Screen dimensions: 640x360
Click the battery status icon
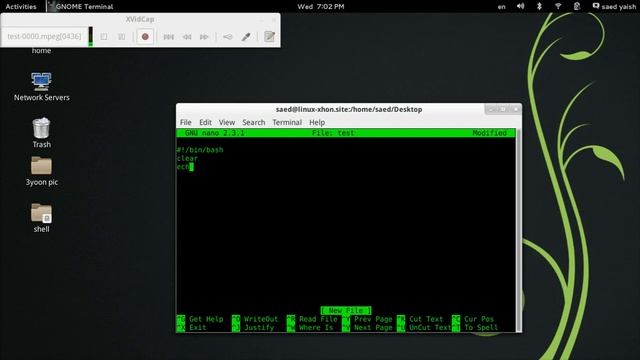point(577,6)
